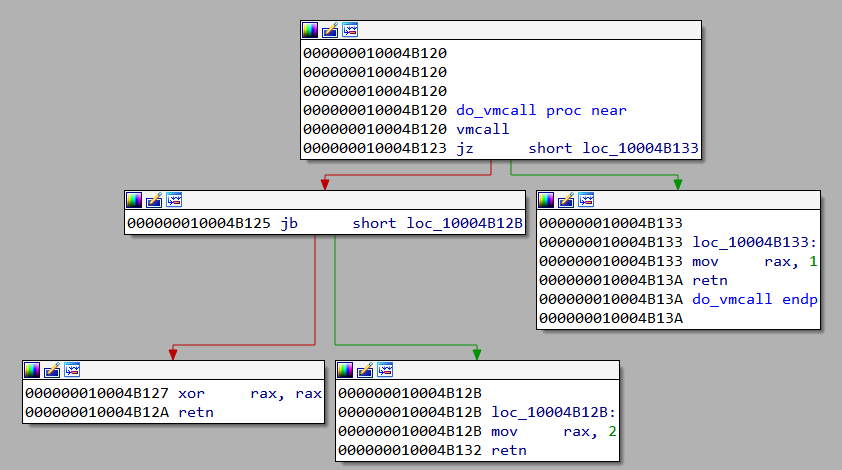Click group icon on the jb node
This screenshot has width=842, height=470.
coord(174,200)
